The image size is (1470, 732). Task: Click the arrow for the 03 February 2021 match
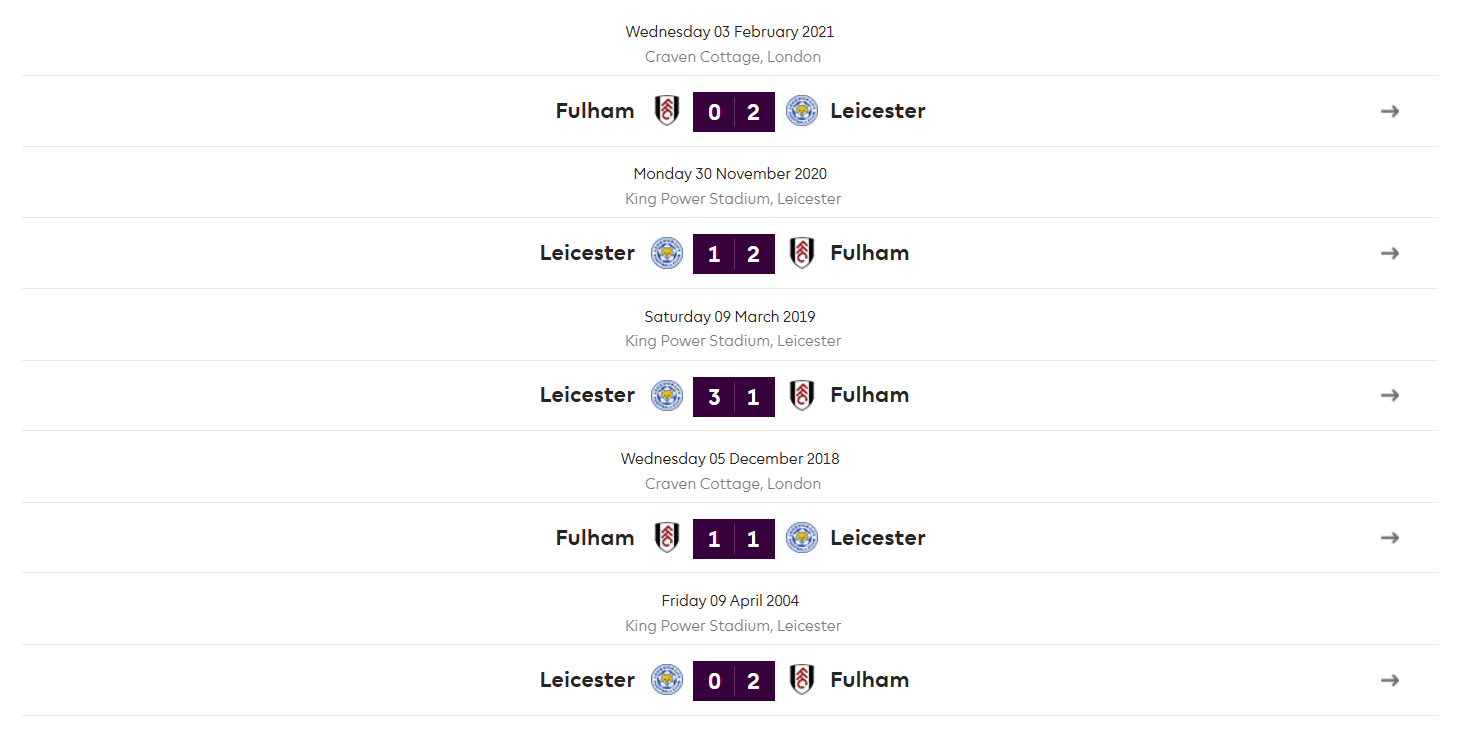[1389, 111]
